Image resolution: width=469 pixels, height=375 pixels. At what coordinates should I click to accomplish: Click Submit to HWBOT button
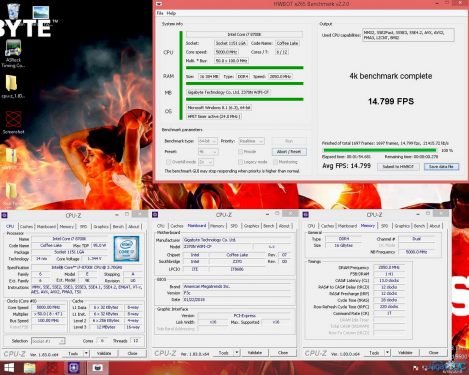[398, 167]
